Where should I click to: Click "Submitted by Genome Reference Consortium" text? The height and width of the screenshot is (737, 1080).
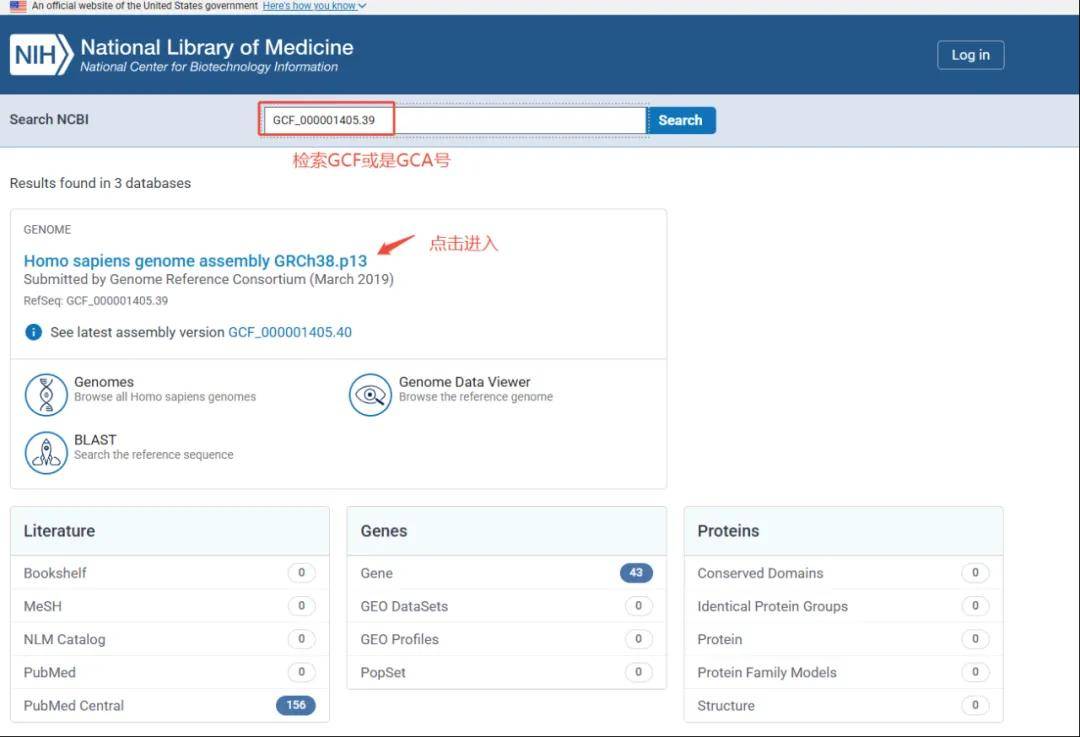(165, 280)
